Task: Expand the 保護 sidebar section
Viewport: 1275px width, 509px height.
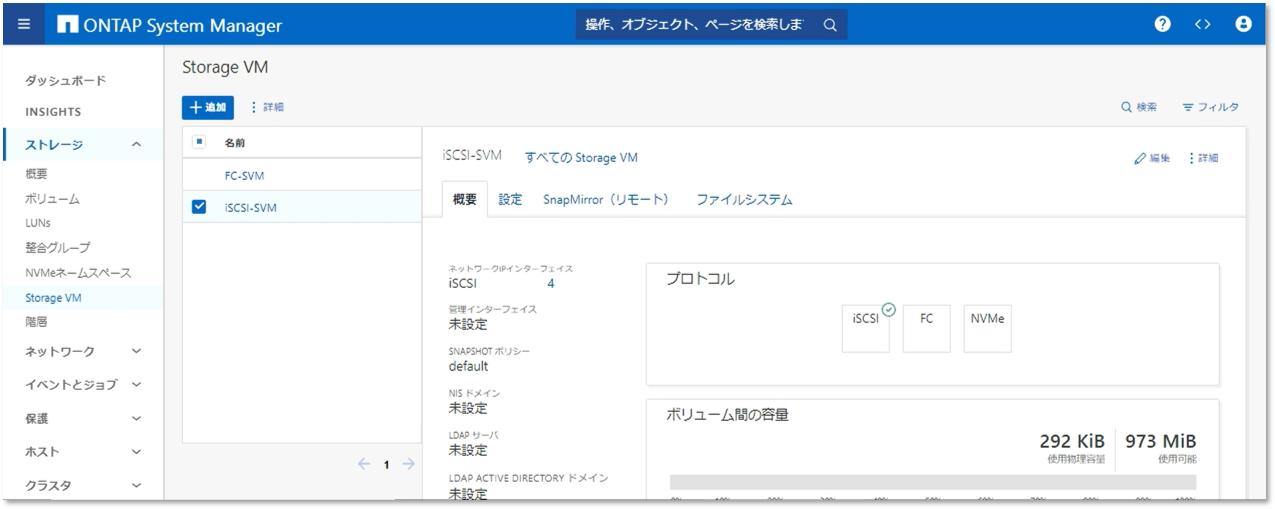Action: (x=136, y=418)
